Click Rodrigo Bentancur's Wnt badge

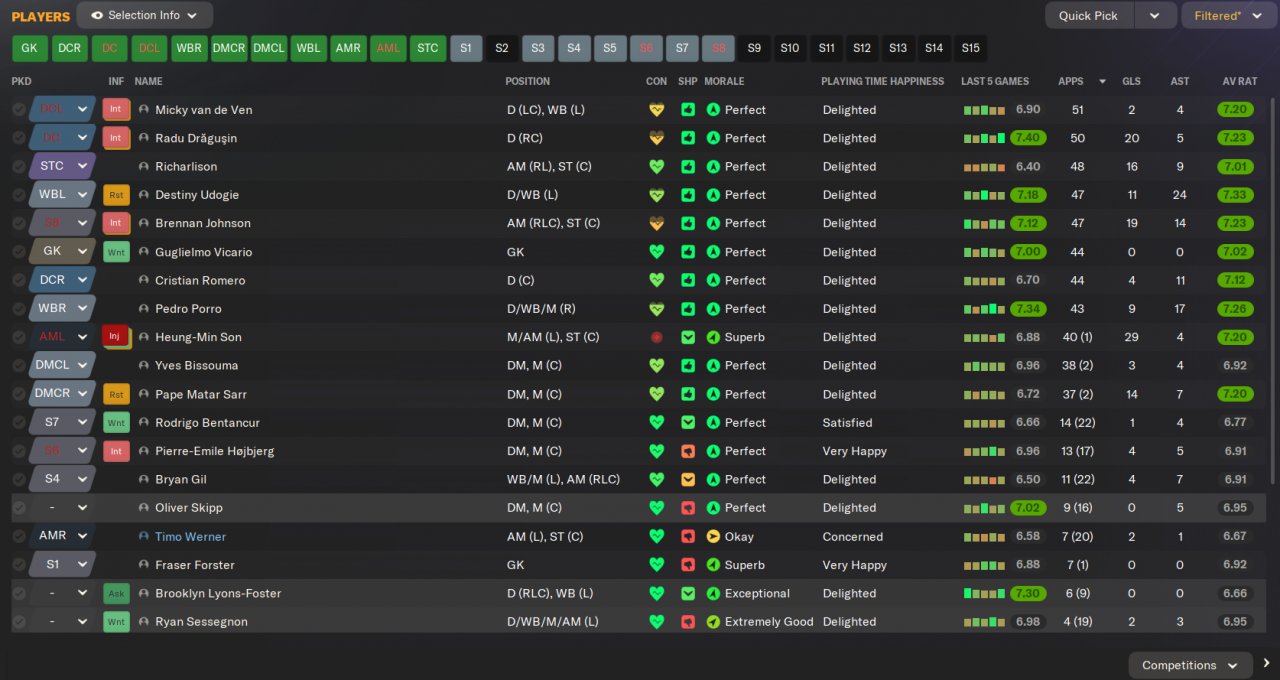tap(116, 422)
